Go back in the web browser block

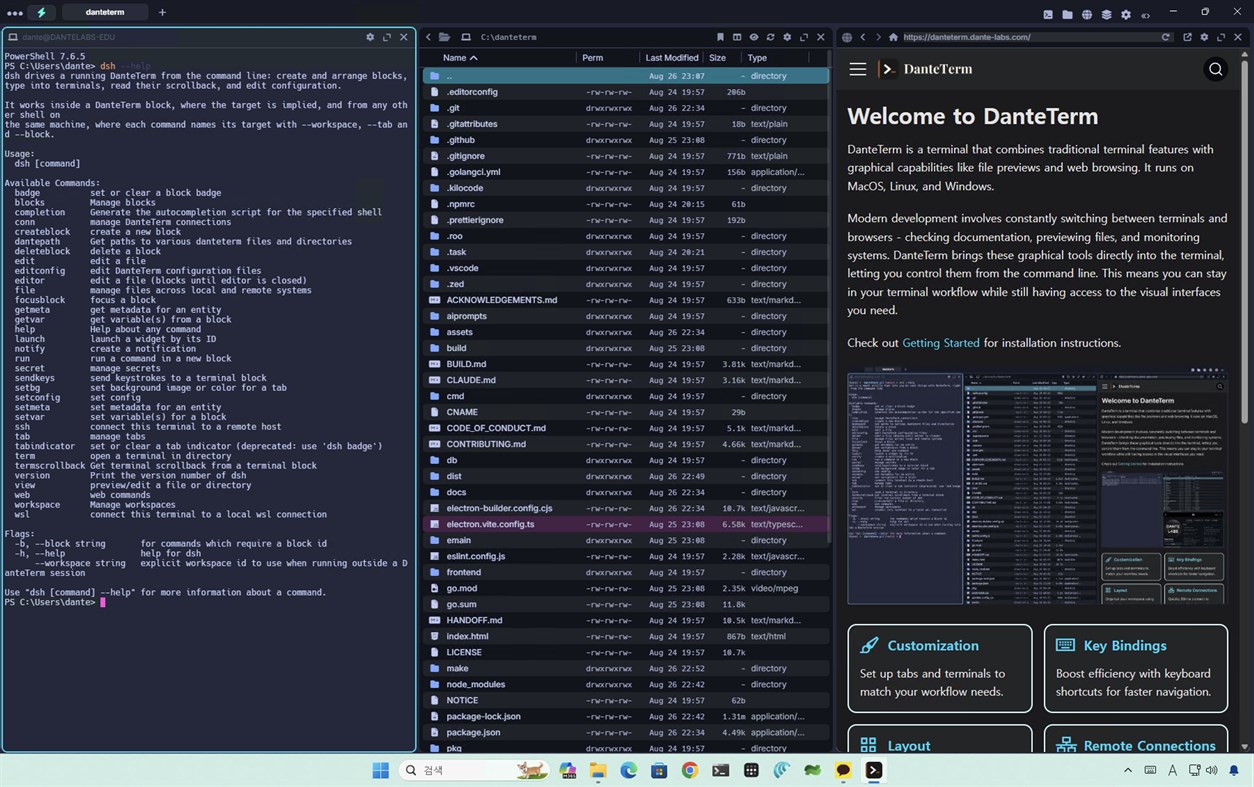coord(863,37)
